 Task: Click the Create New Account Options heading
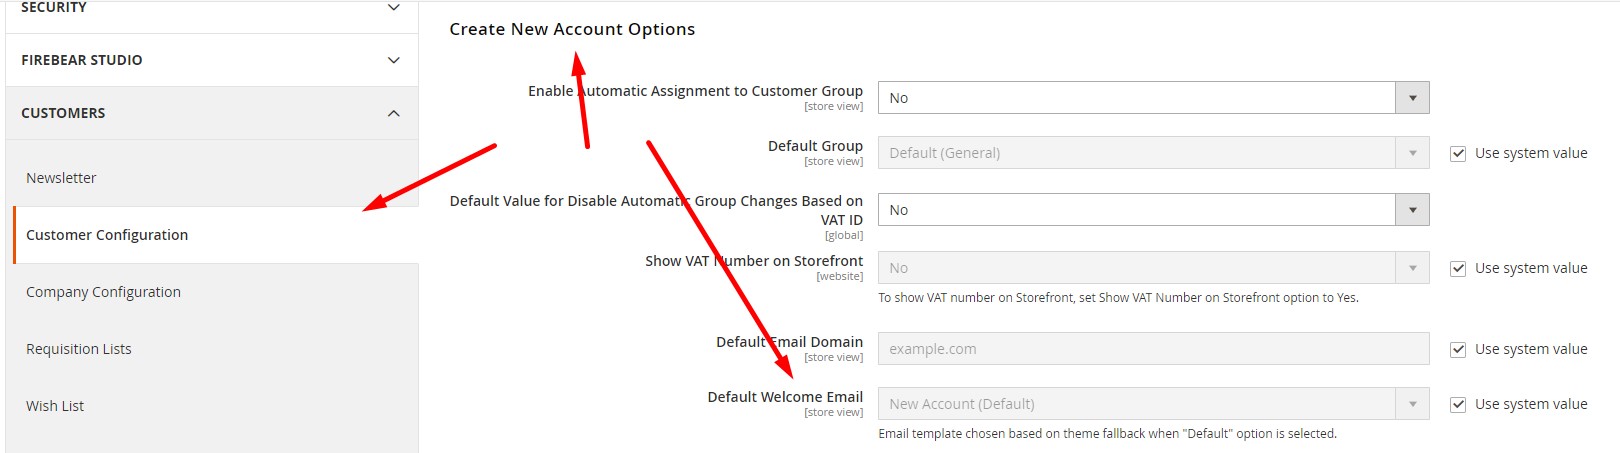point(572,29)
